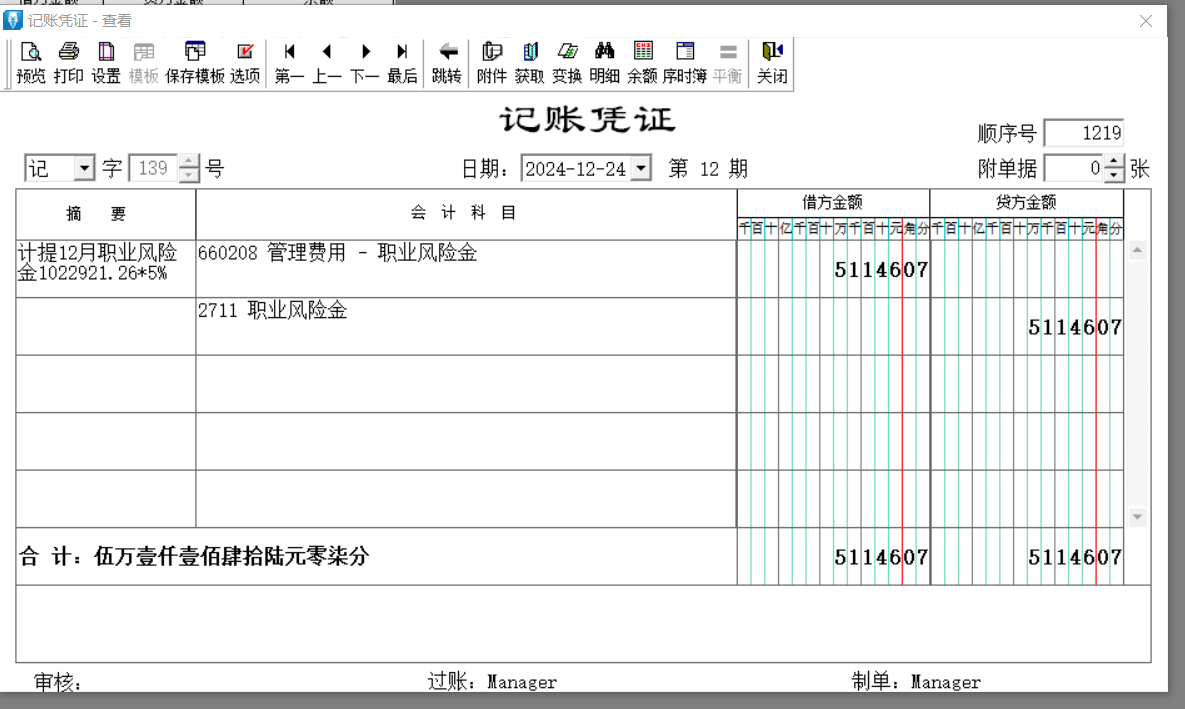Click 关闭 (Close) door icon in toolbar
The image size is (1185, 709).
click(x=771, y=62)
